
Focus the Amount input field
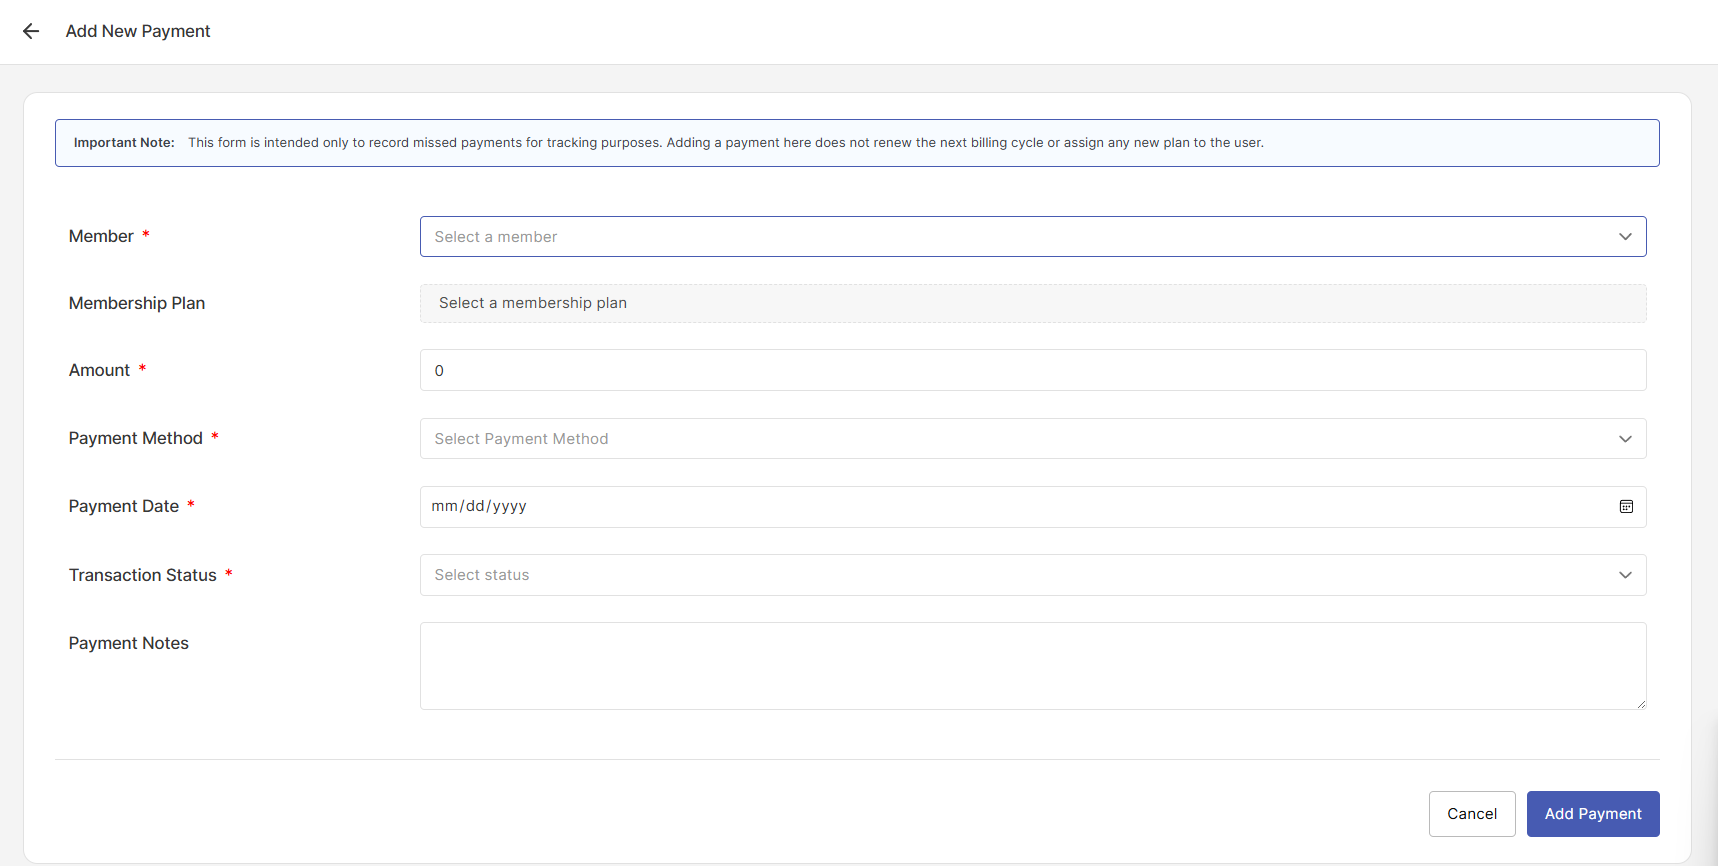(1033, 370)
